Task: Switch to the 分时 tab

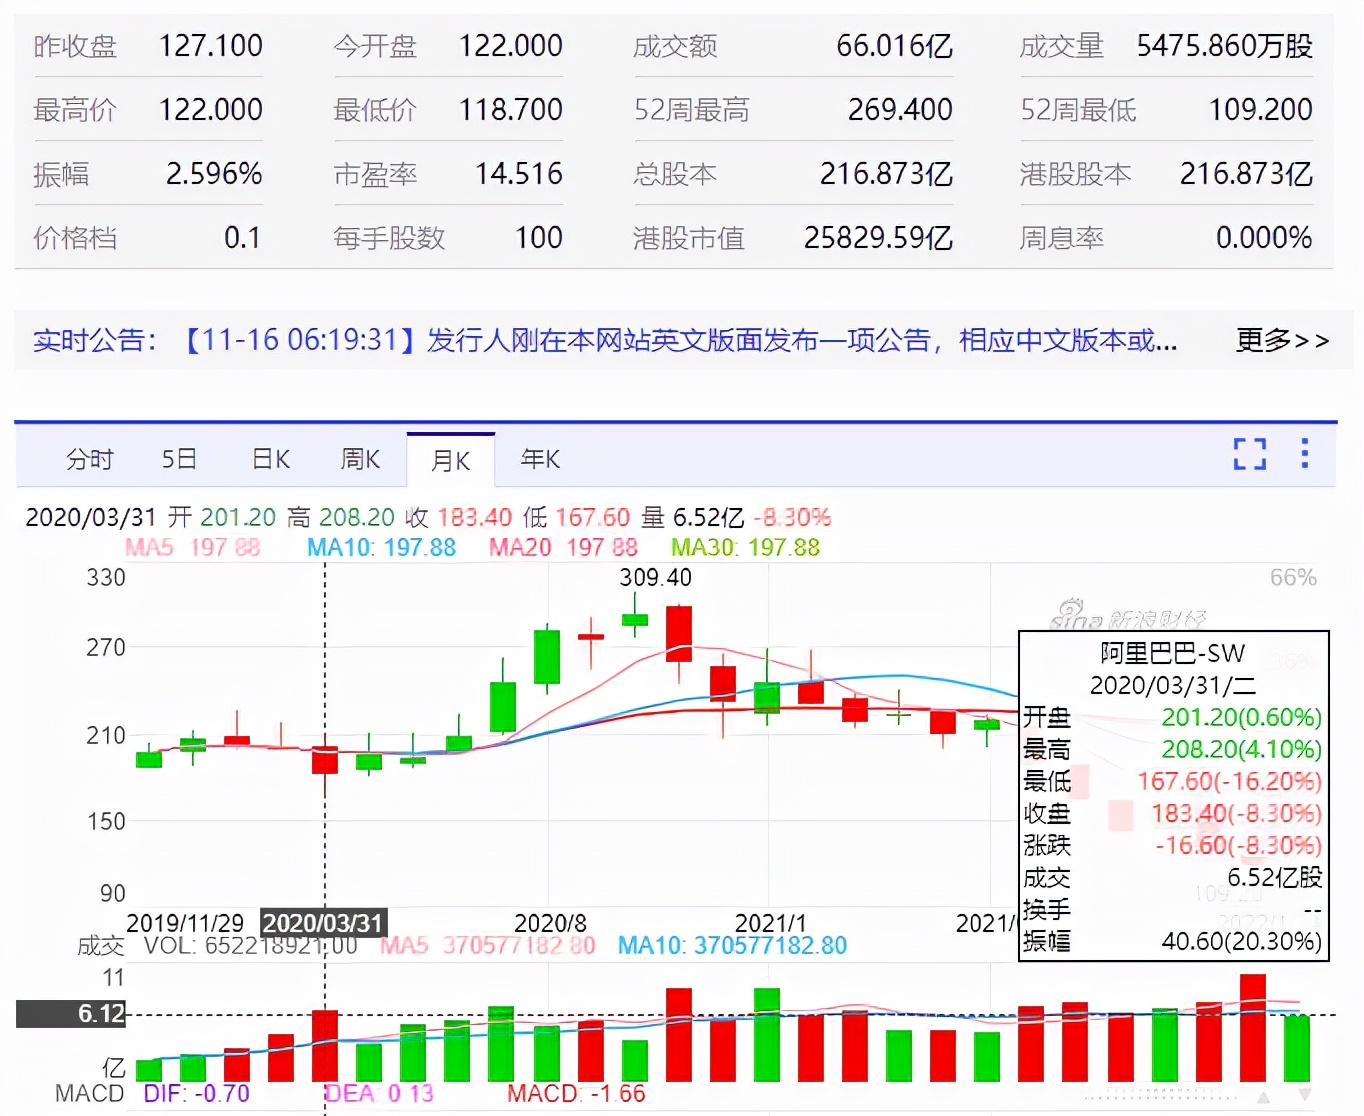Action: (x=90, y=459)
